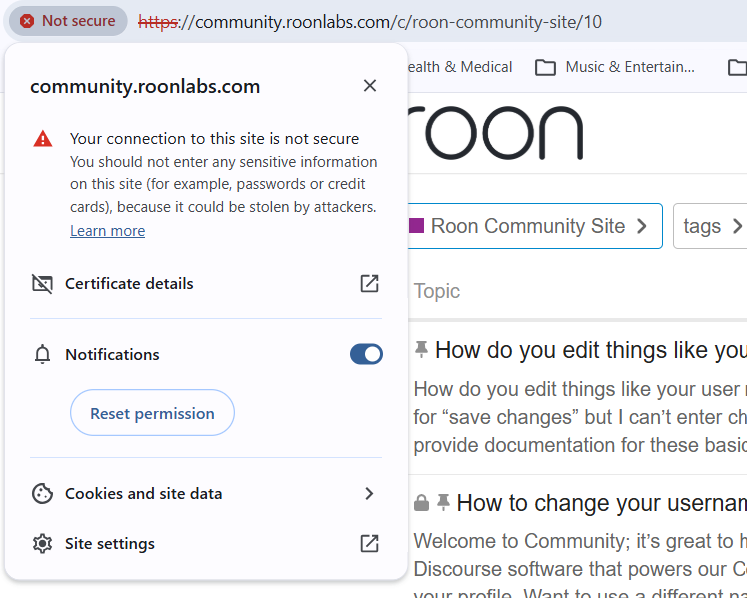Image resolution: width=747 pixels, height=598 pixels.
Task: Click the Not secure badge in address bar
Action: [x=68, y=21]
